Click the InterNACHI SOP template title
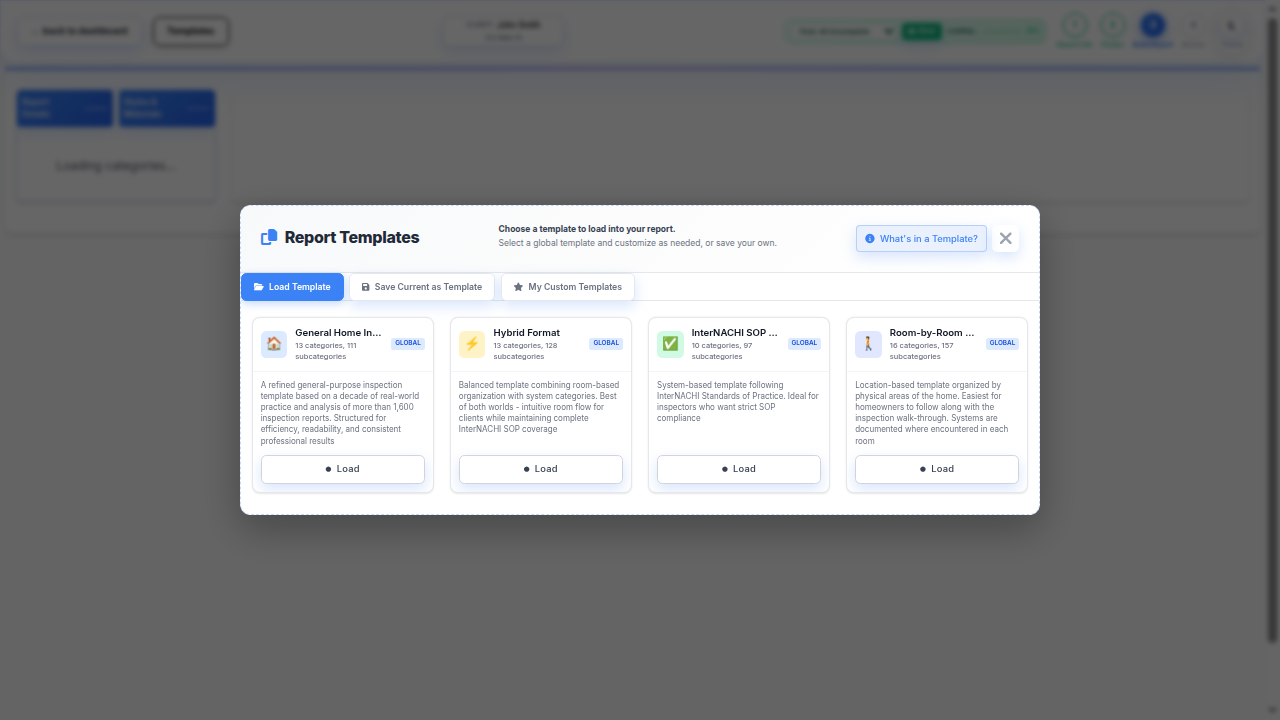This screenshot has width=1280, height=720. tap(734, 333)
